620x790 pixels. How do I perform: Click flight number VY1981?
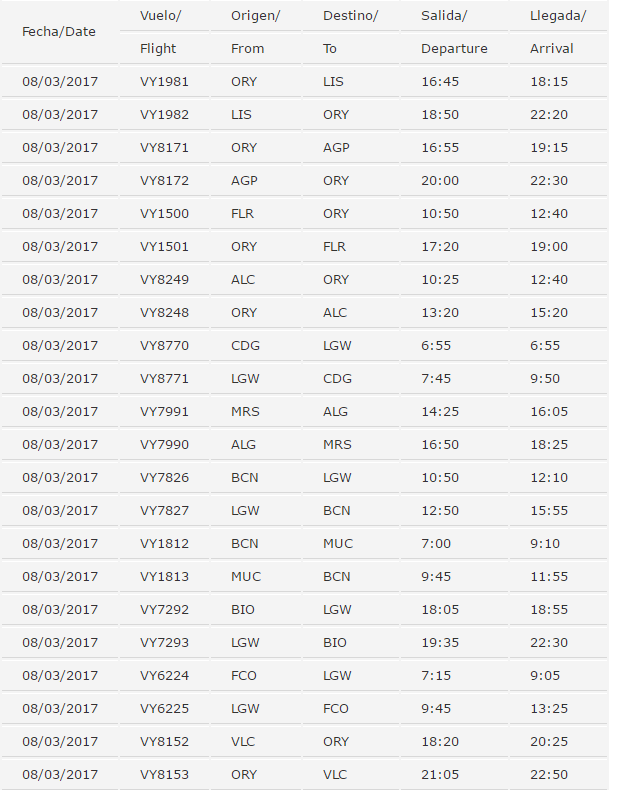(164, 82)
